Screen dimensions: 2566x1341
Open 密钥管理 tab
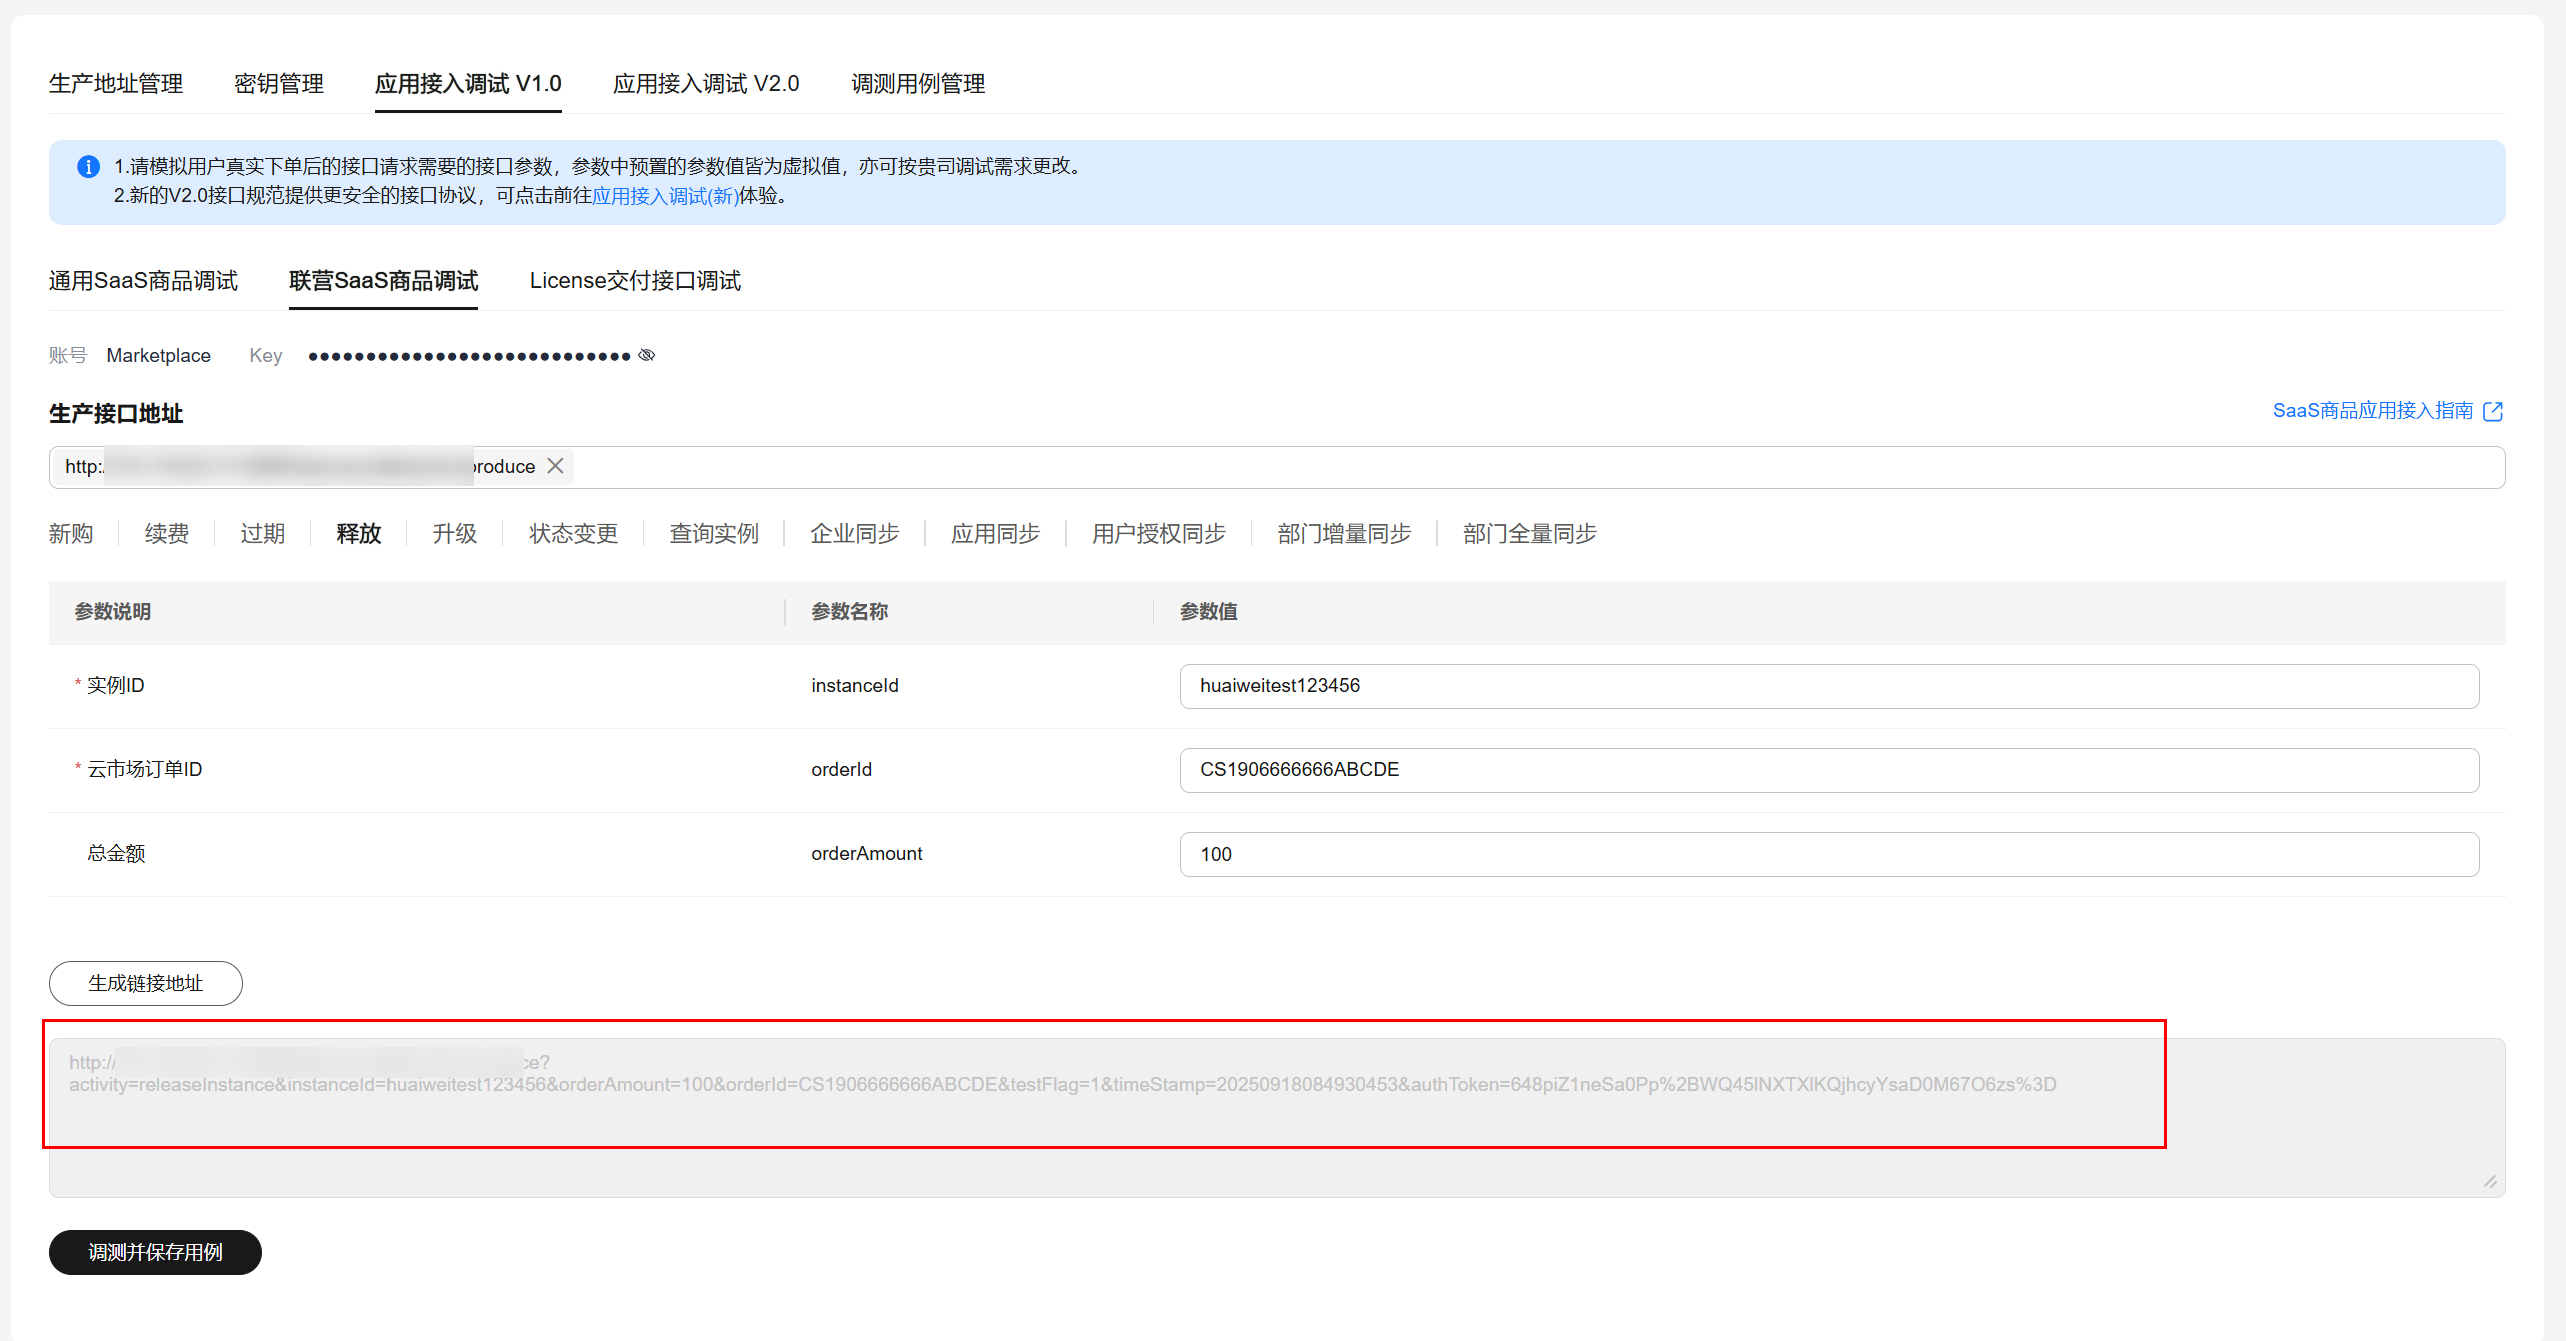pos(279,84)
